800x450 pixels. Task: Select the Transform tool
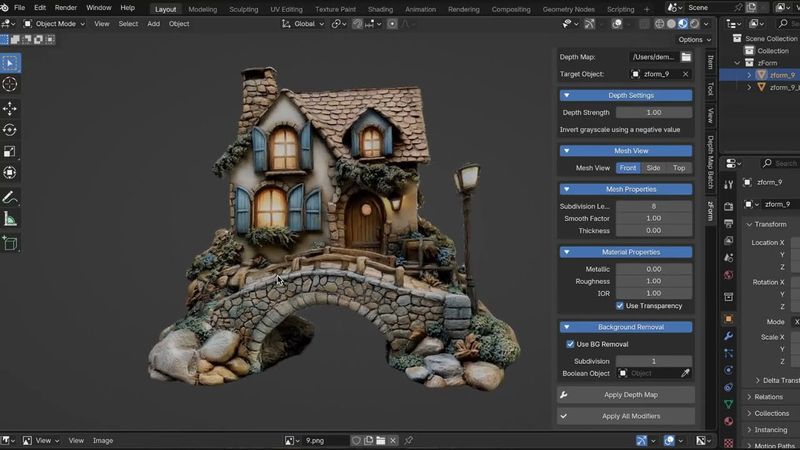[10, 172]
